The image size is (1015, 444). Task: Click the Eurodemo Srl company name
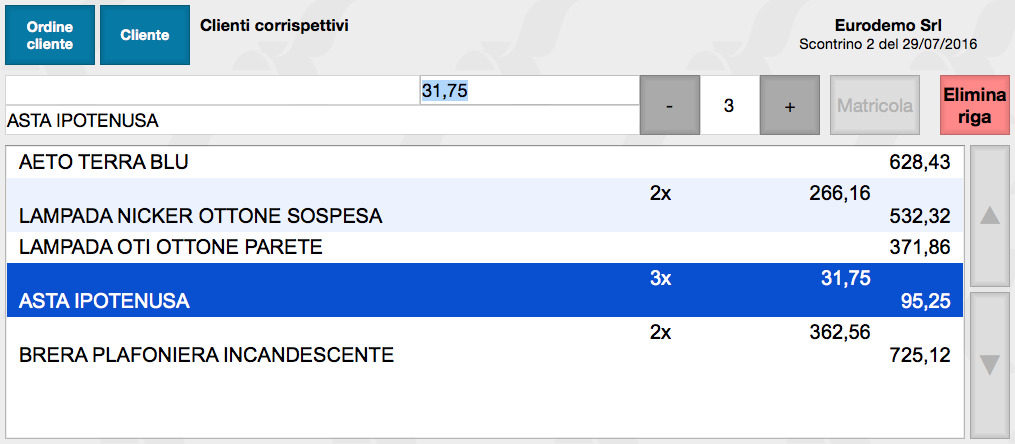pyautogui.click(x=888, y=25)
